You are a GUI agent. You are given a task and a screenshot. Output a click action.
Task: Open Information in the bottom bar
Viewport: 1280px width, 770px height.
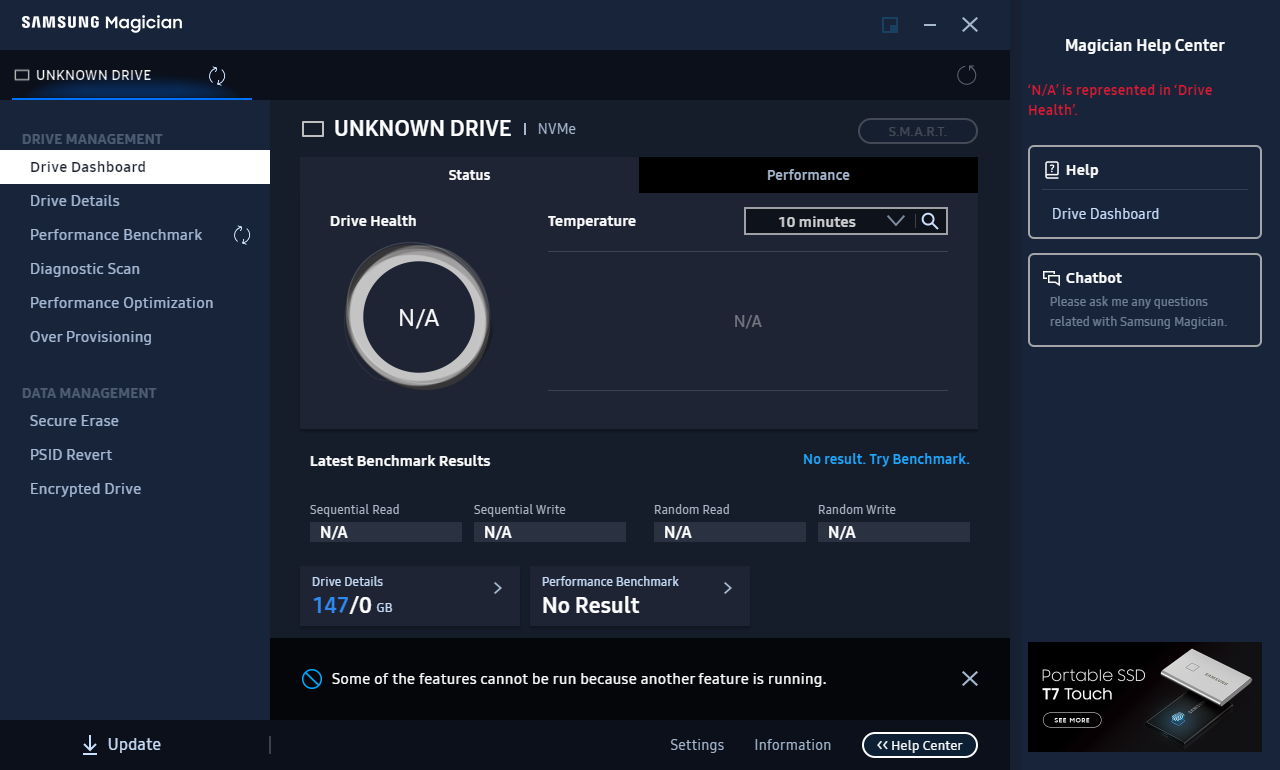[x=793, y=745]
